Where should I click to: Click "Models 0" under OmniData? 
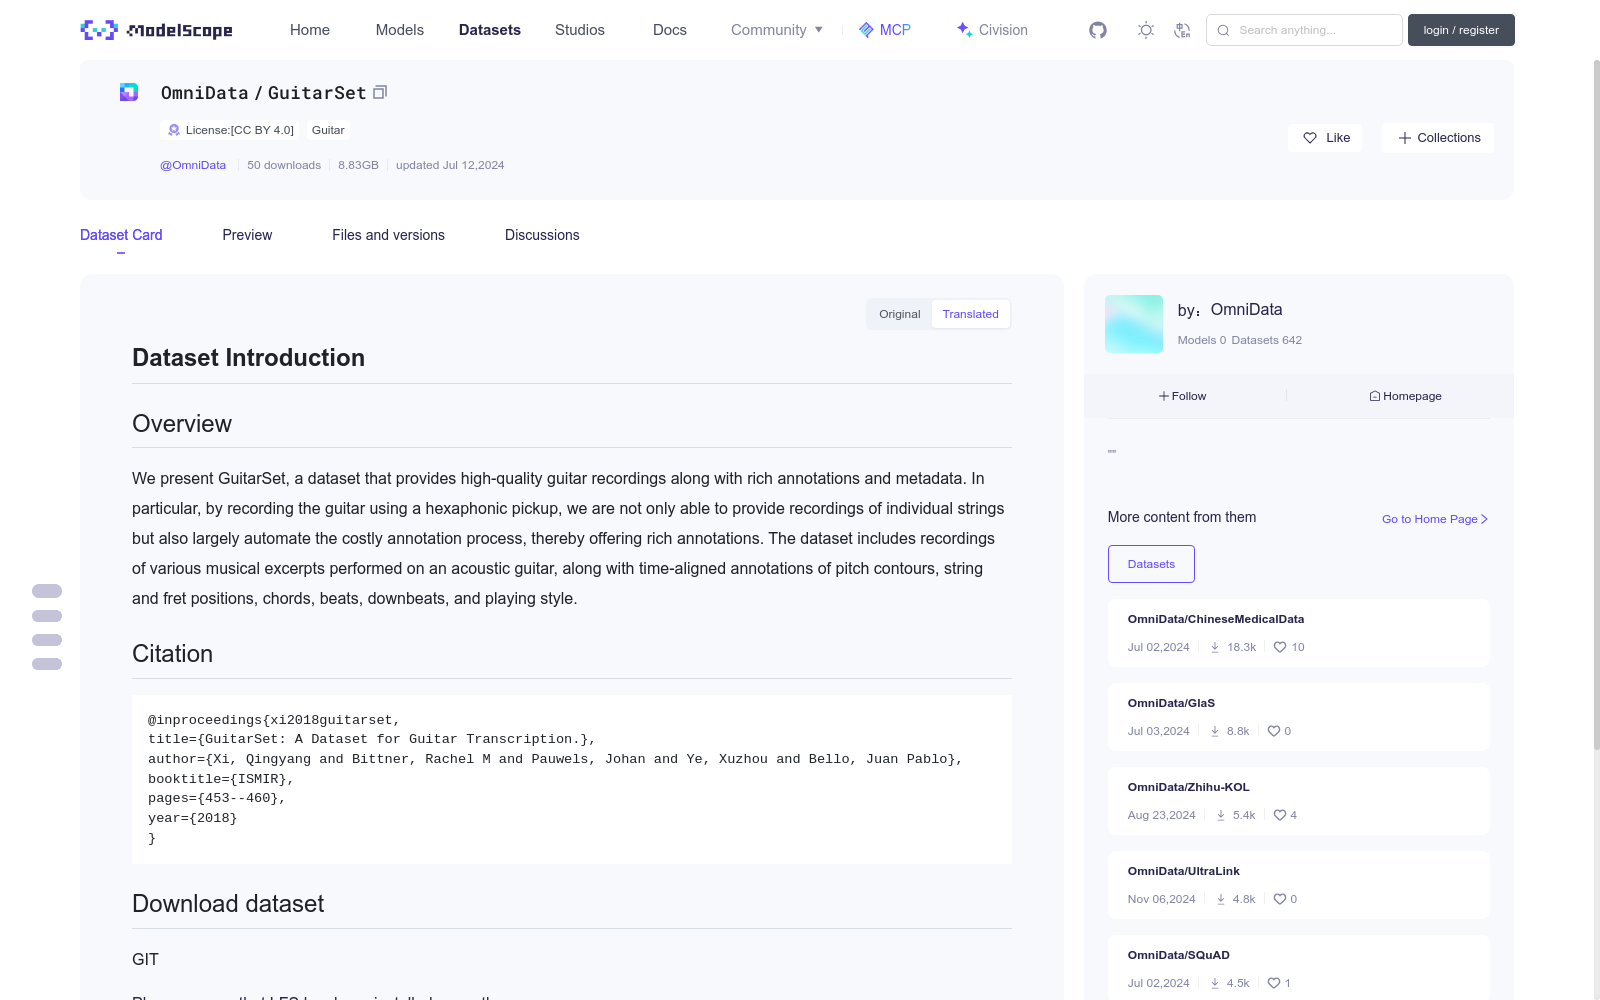point(1202,340)
